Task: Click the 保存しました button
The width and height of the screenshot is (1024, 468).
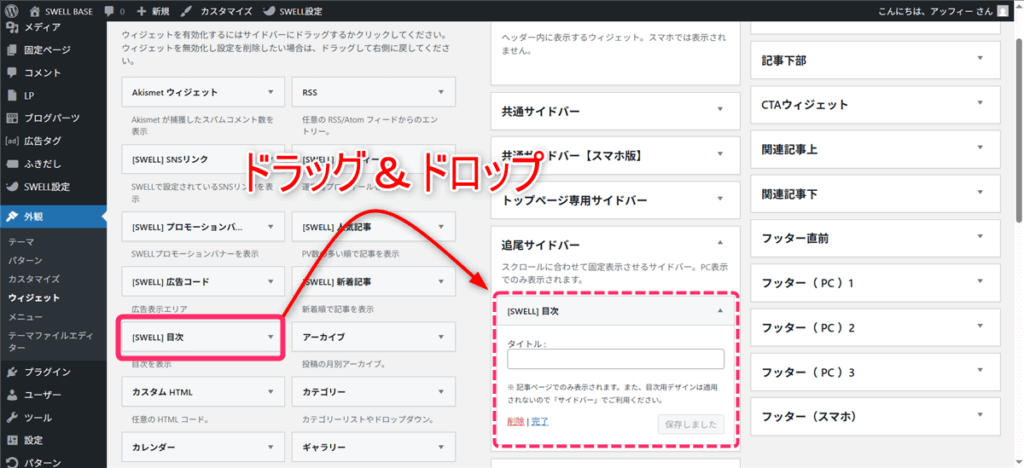Action: click(x=691, y=424)
